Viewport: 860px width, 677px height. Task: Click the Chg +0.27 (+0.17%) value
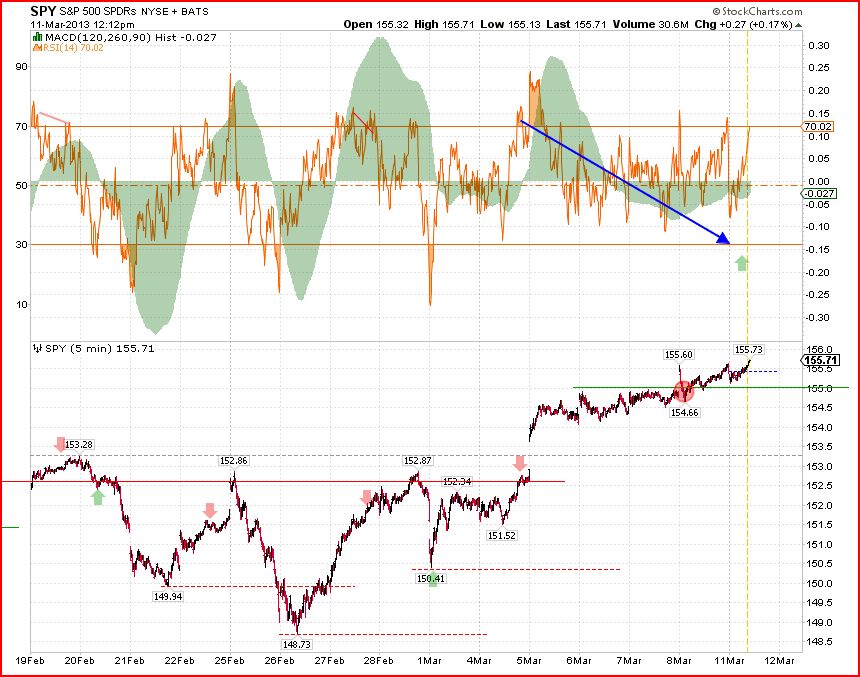click(x=743, y=25)
